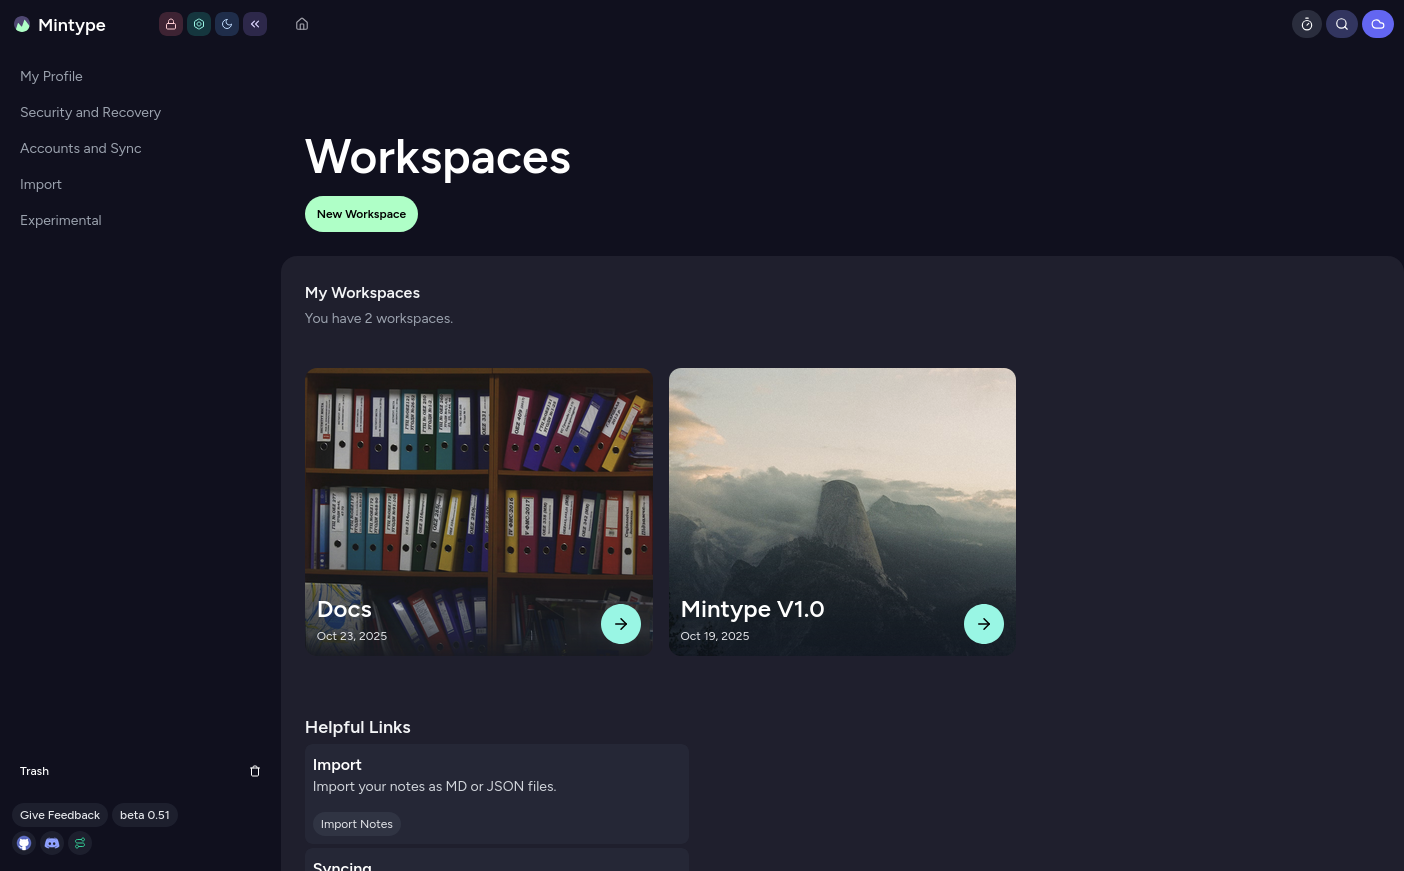This screenshot has height=871, width=1404.
Task: Click the lock icon in the sidebar header
Action: pos(171,24)
